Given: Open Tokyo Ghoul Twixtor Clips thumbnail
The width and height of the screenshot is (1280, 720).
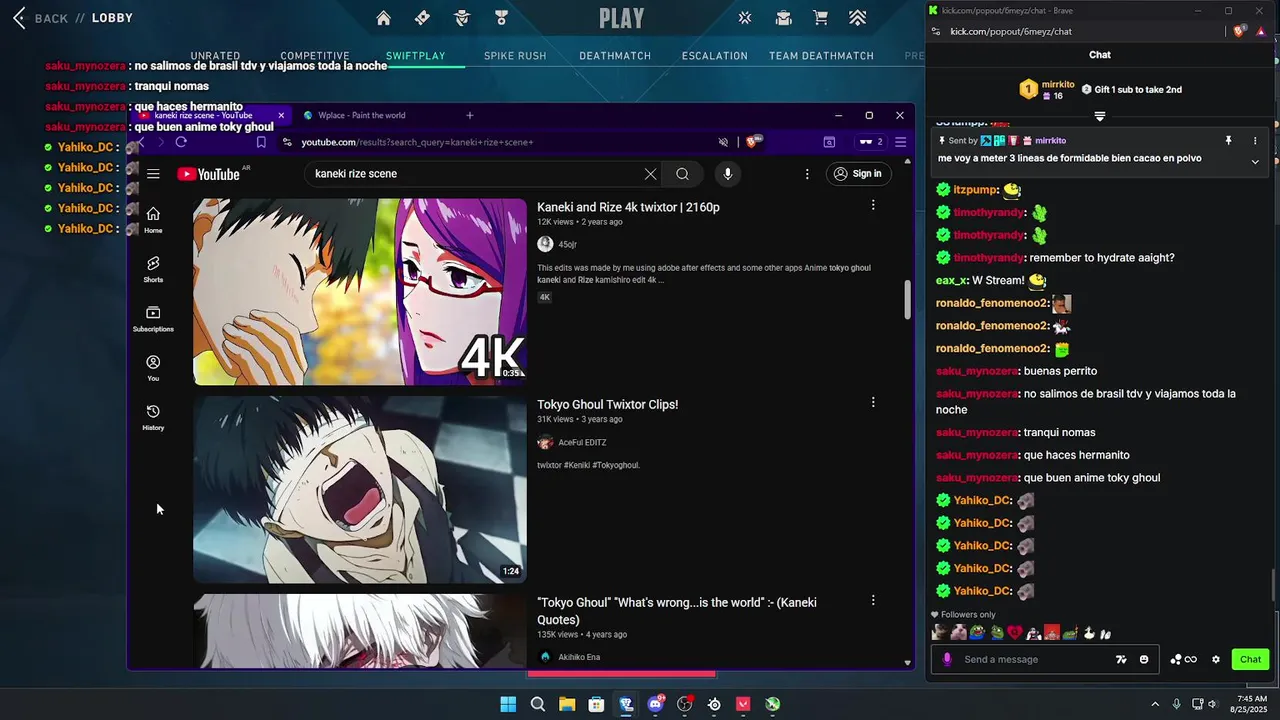Looking at the screenshot, I should pos(360,489).
